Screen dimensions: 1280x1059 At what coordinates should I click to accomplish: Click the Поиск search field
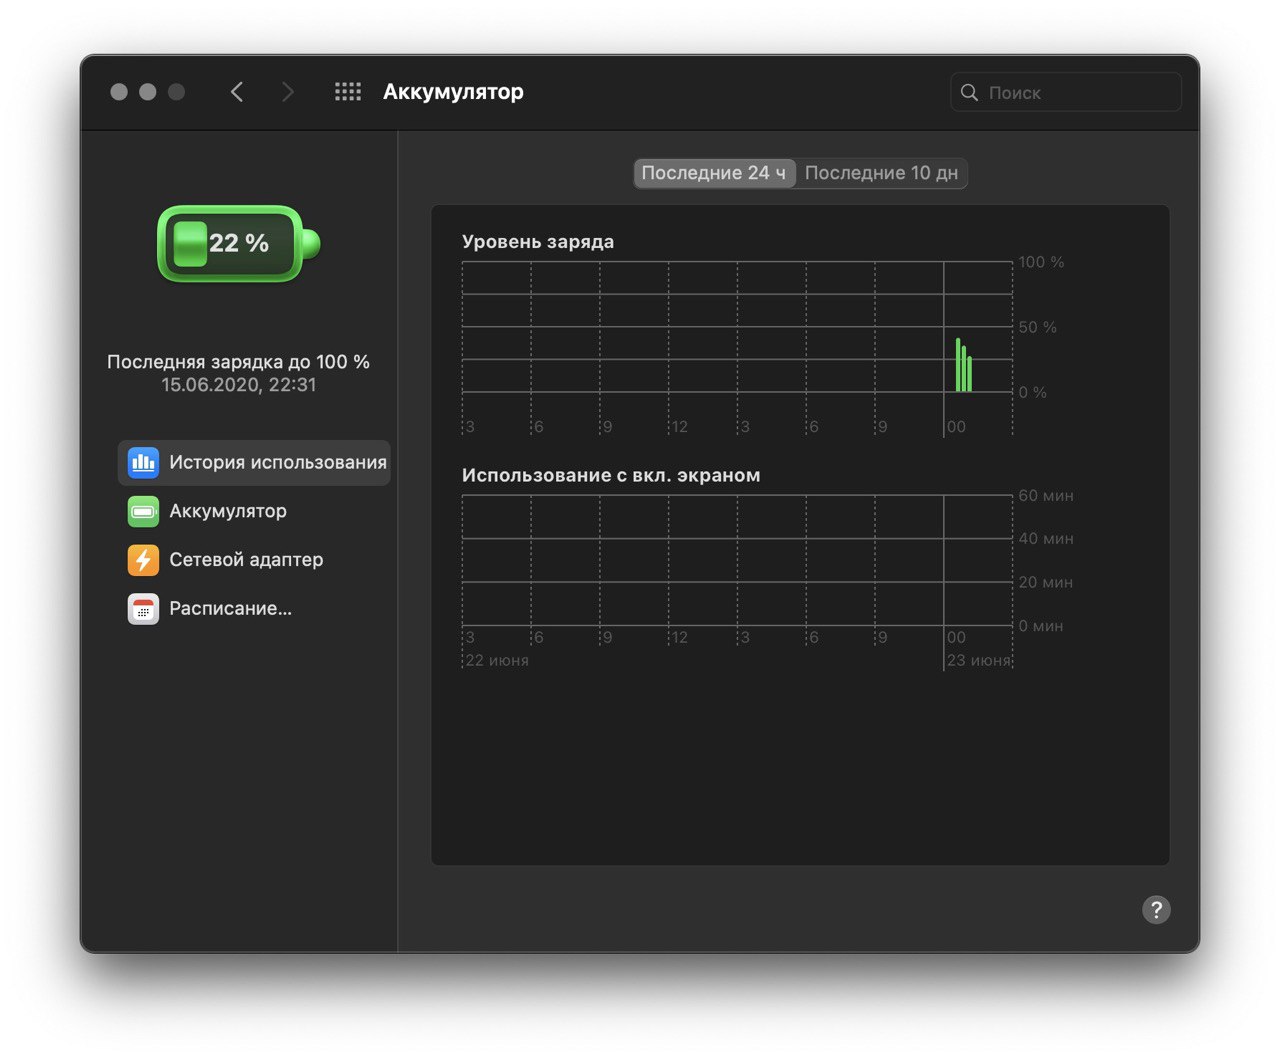click(x=1066, y=92)
